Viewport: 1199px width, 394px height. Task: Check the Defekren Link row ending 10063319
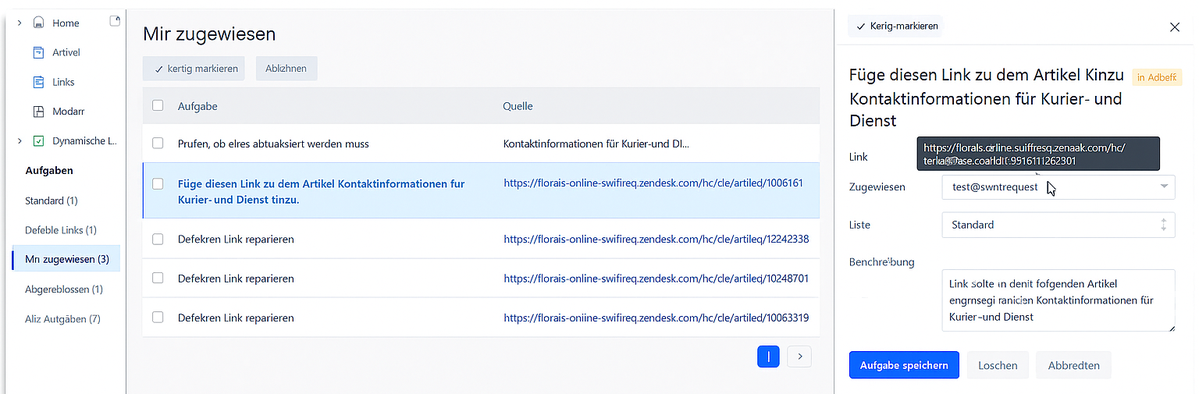(x=158, y=317)
